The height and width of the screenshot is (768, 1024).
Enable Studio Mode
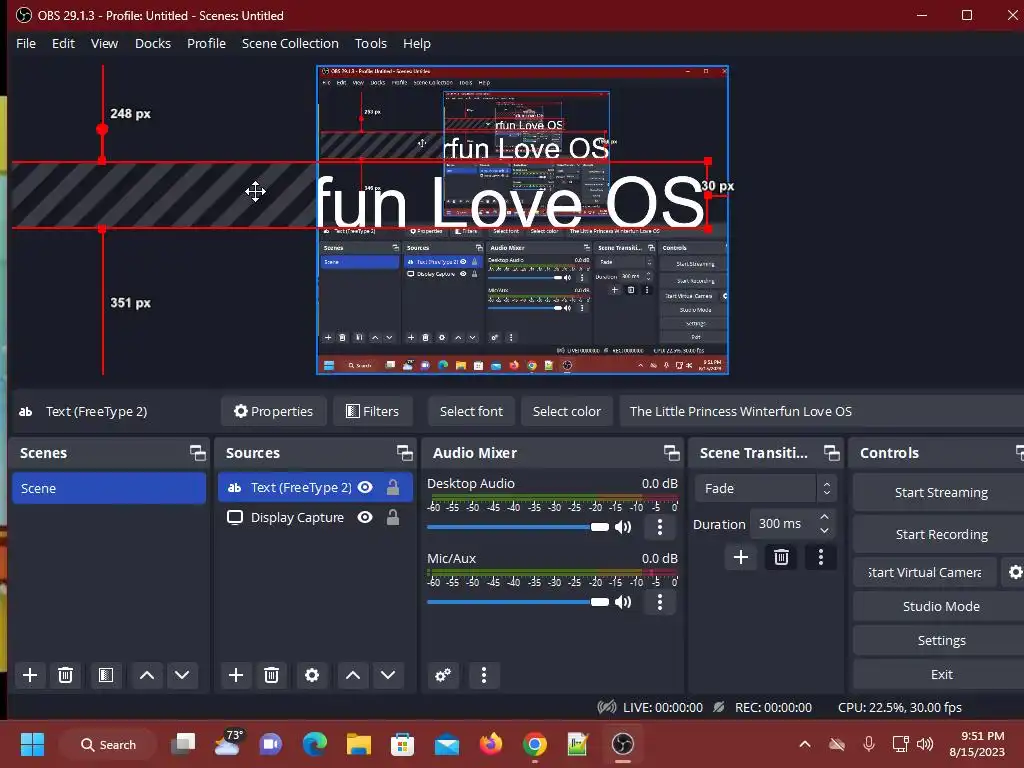pos(940,606)
